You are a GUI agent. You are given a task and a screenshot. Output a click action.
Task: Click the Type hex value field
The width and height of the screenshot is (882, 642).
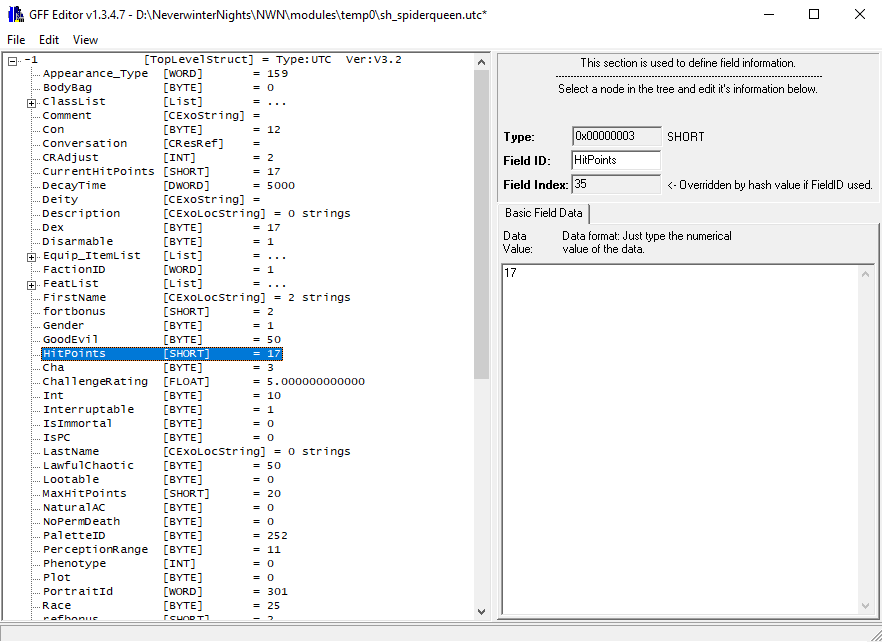[x=616, y=136]
